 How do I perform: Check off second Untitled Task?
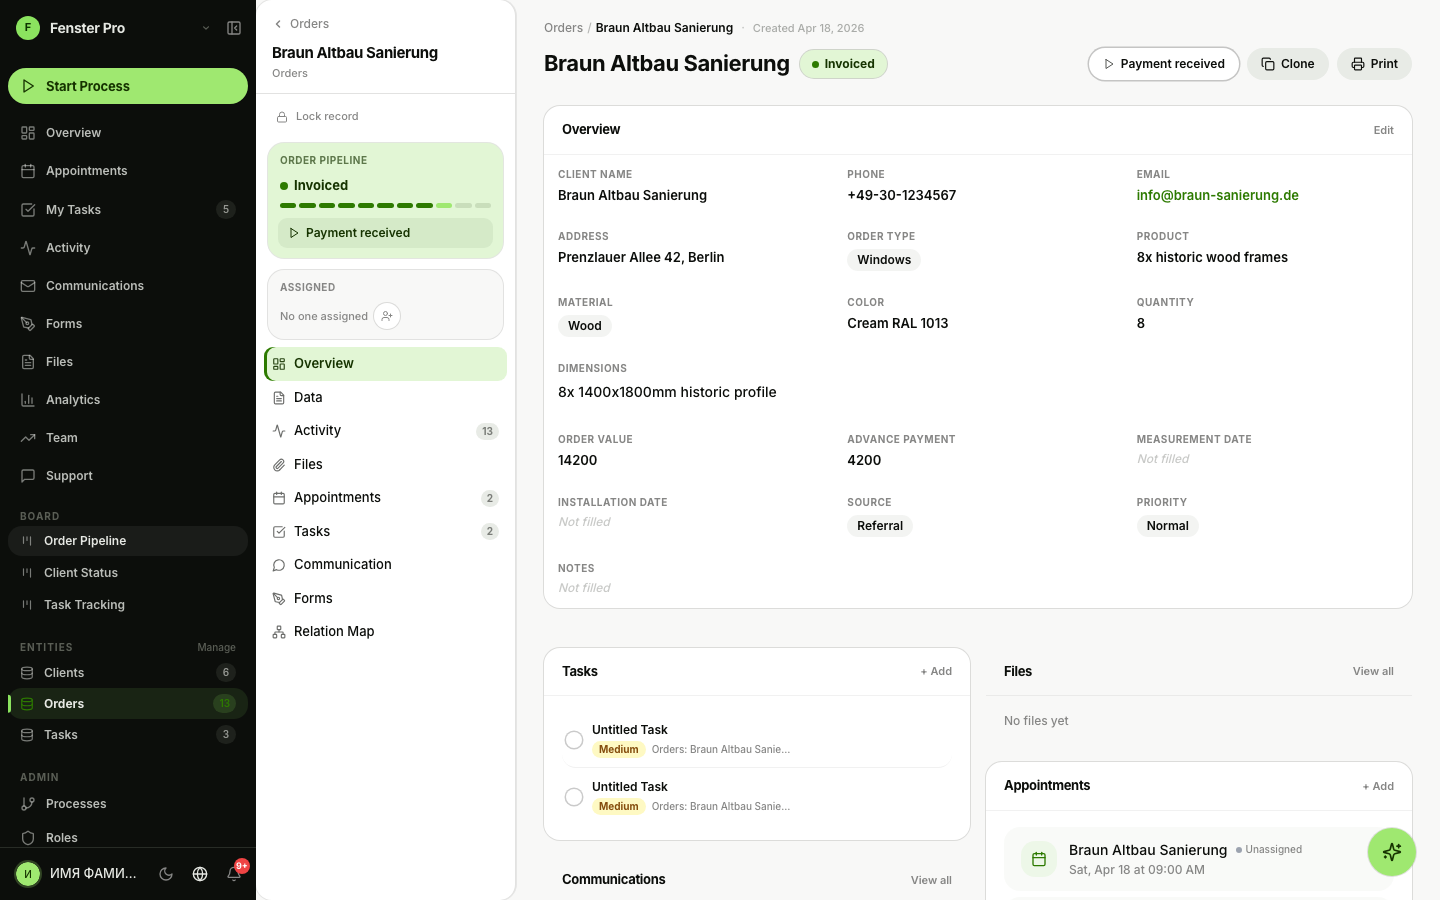(574, 797)
